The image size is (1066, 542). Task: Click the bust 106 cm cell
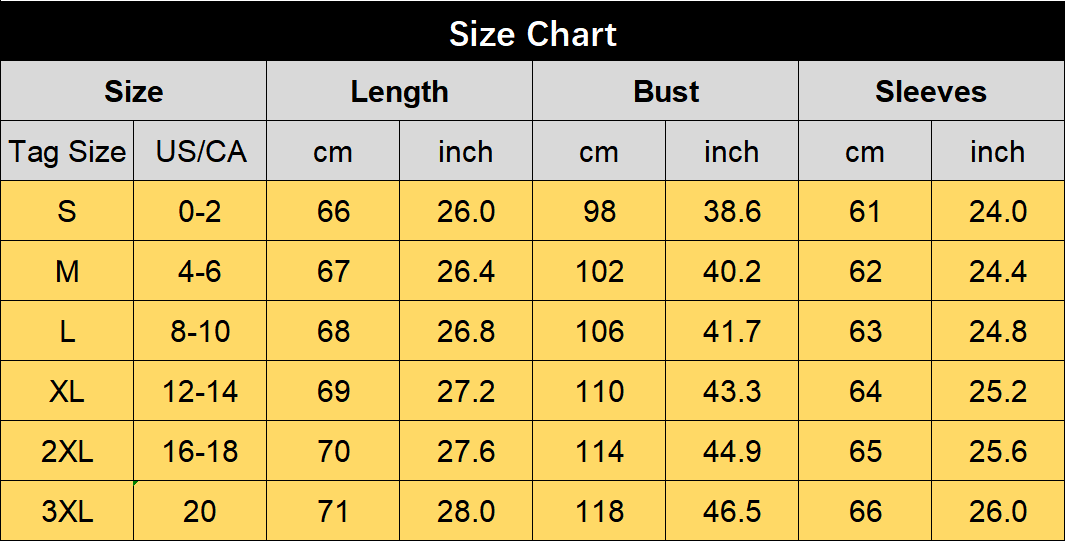(599, 331)
